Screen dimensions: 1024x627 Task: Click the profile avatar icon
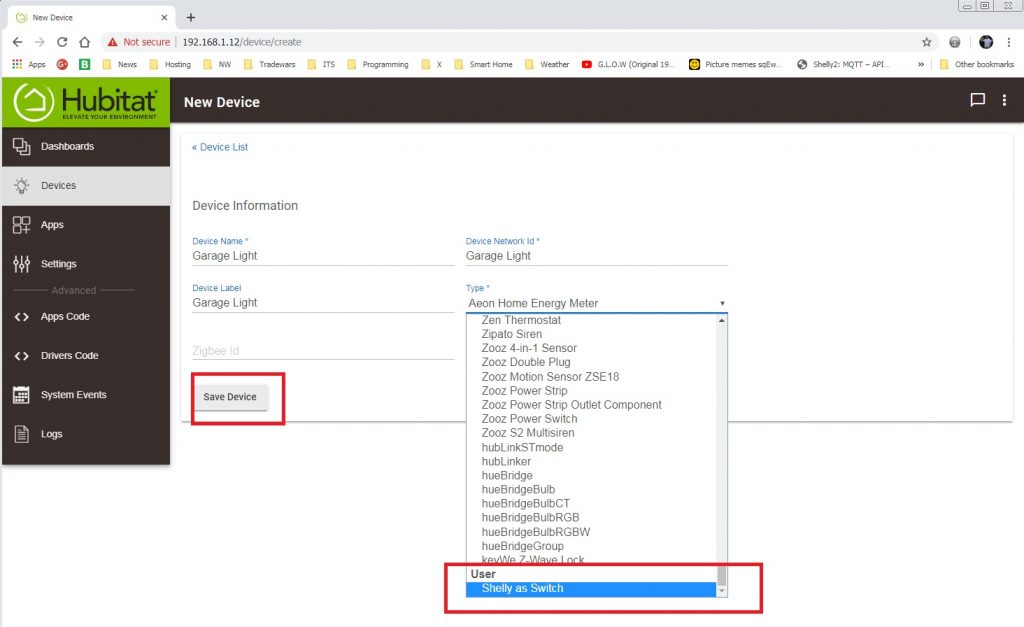[x=986, y=42]
